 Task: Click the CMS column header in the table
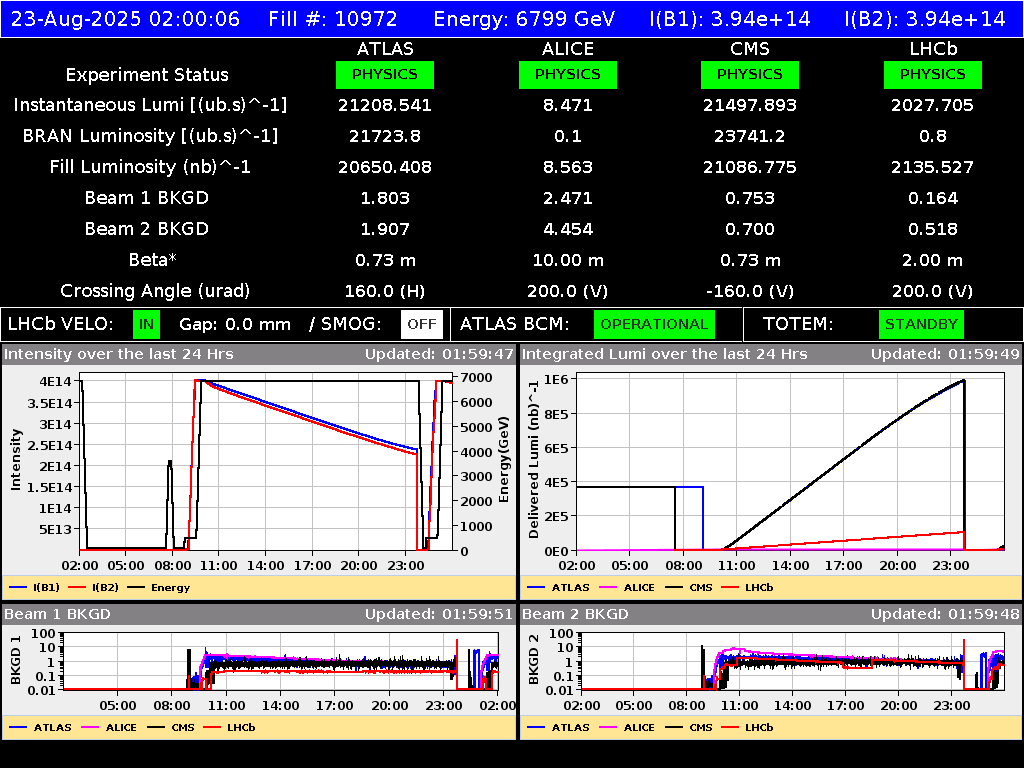[750, 49]
